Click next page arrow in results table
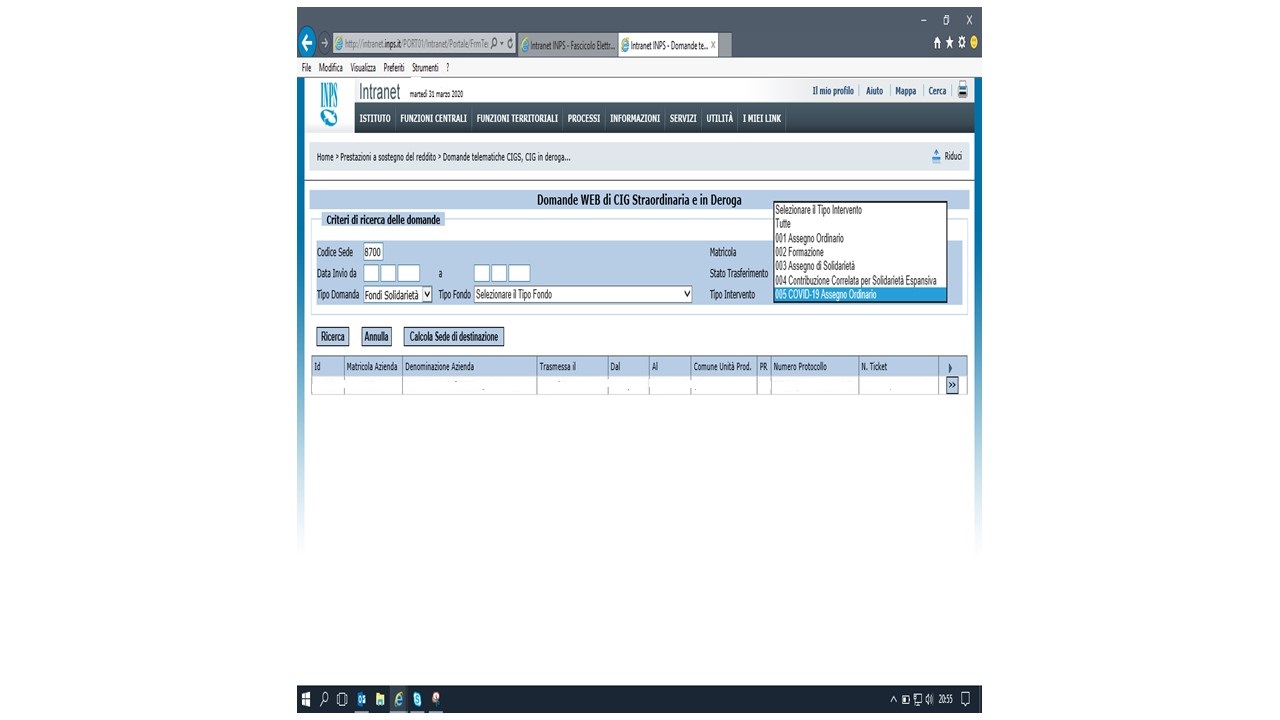The height and width of the screenshot is (720, 1280). 952,385
